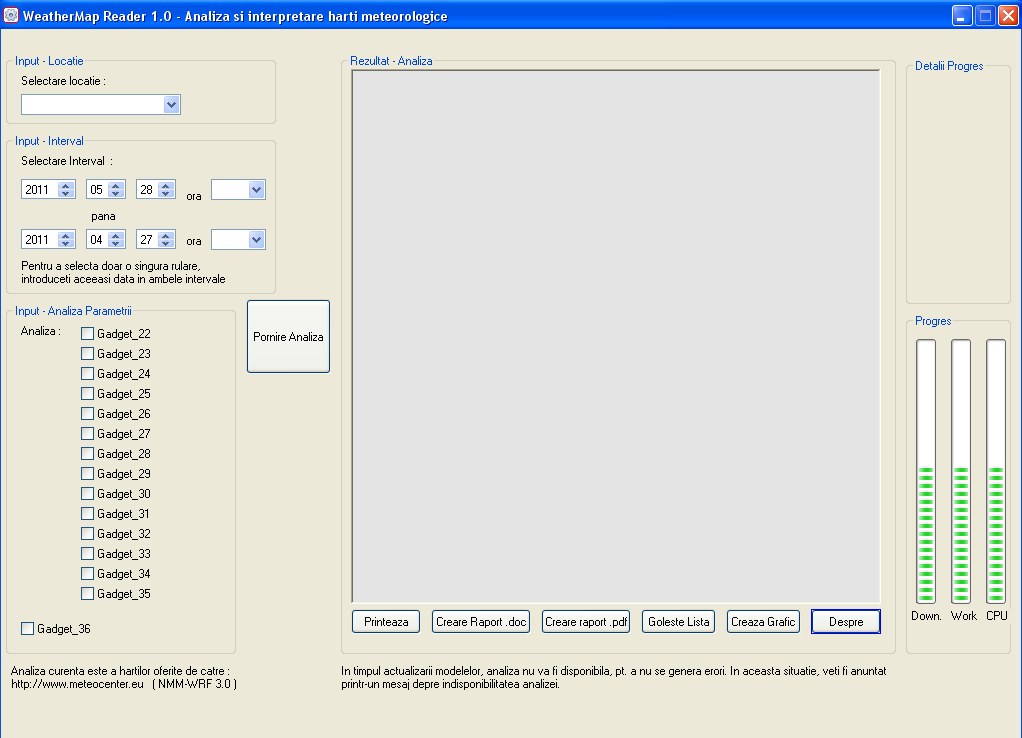This screenshot has width=1022, height=738.
Task: Click inside the Rezultat - Analiza list area
Action: pos(615,335)
